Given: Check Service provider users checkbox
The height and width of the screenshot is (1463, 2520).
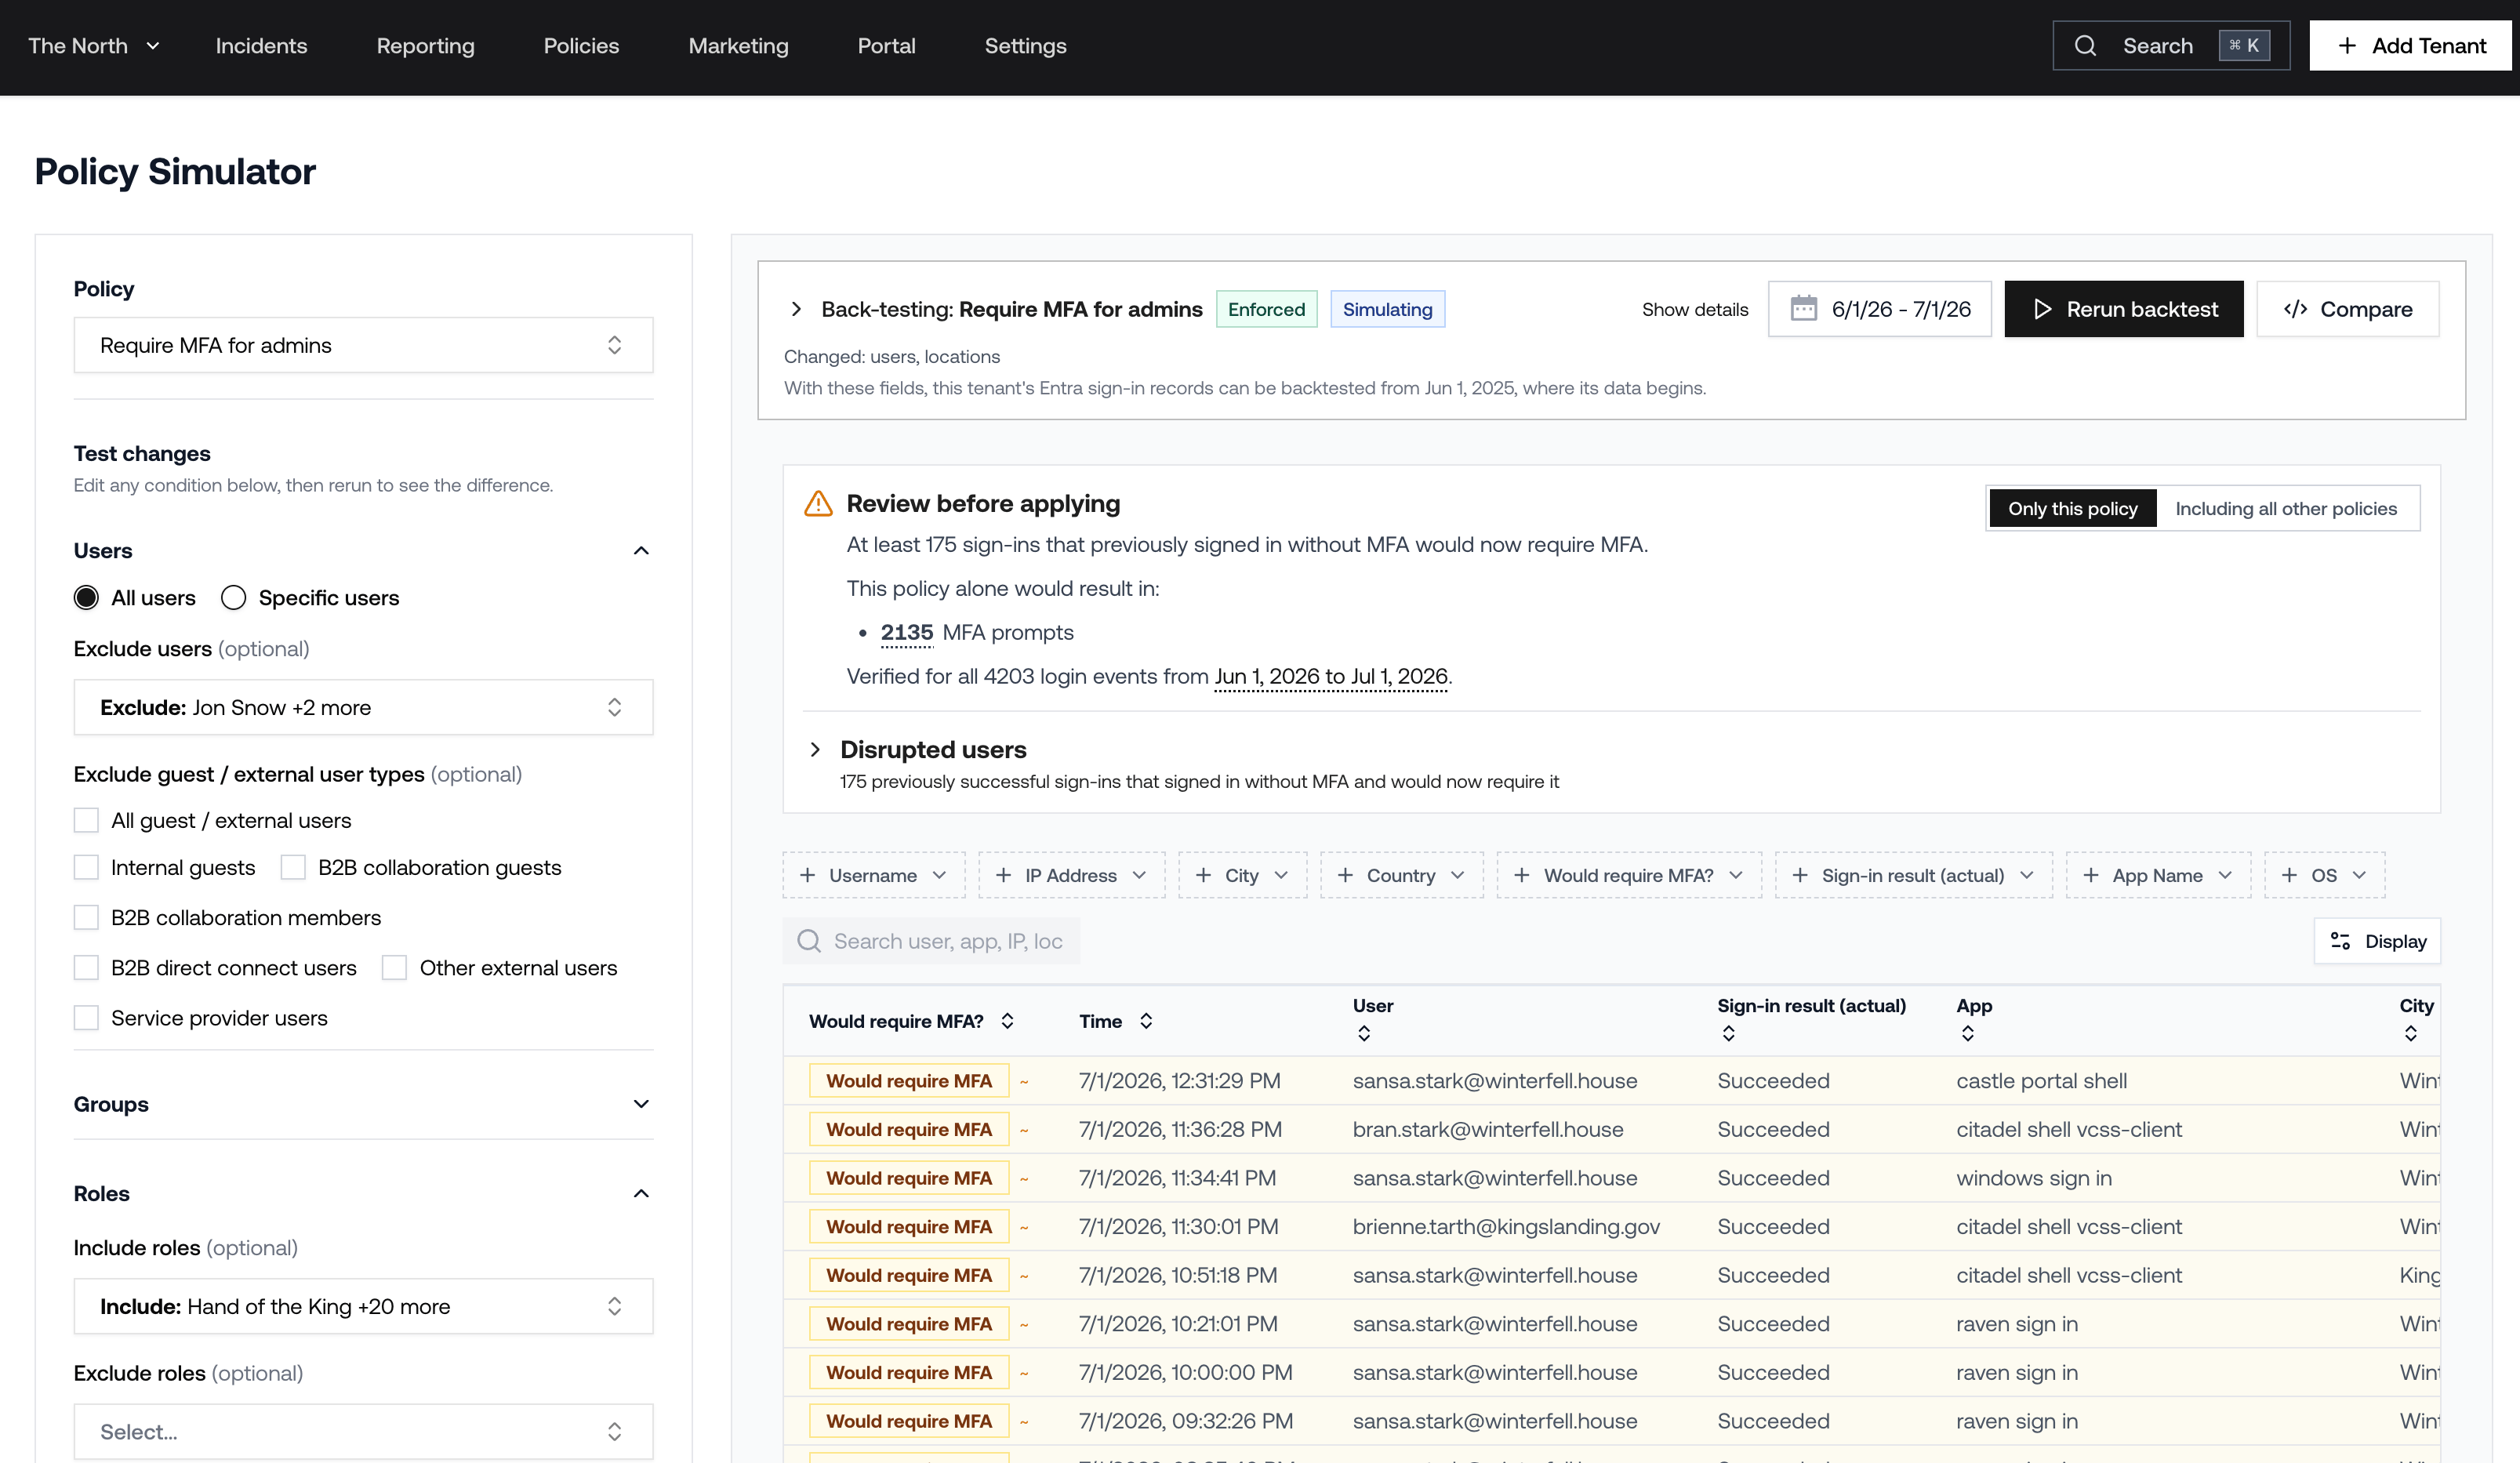Looking at the screenshot, I should tap(86, 1018).
